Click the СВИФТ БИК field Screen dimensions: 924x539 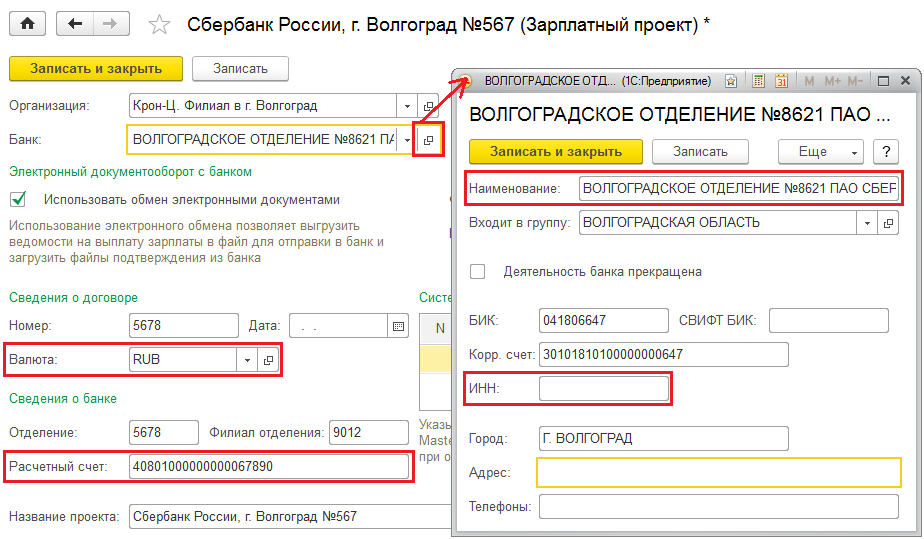[x=829, y=320]
